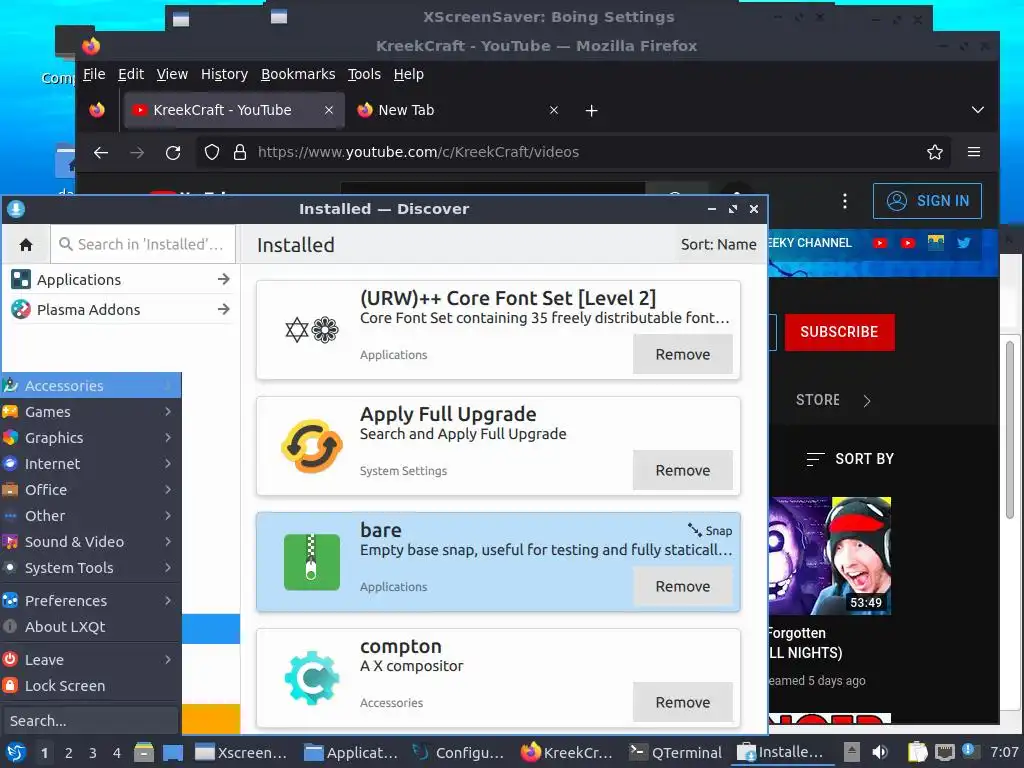This screenshot has height=768, width=1024.
Task: Open the System Tools submenu
Action: point(91,568)
